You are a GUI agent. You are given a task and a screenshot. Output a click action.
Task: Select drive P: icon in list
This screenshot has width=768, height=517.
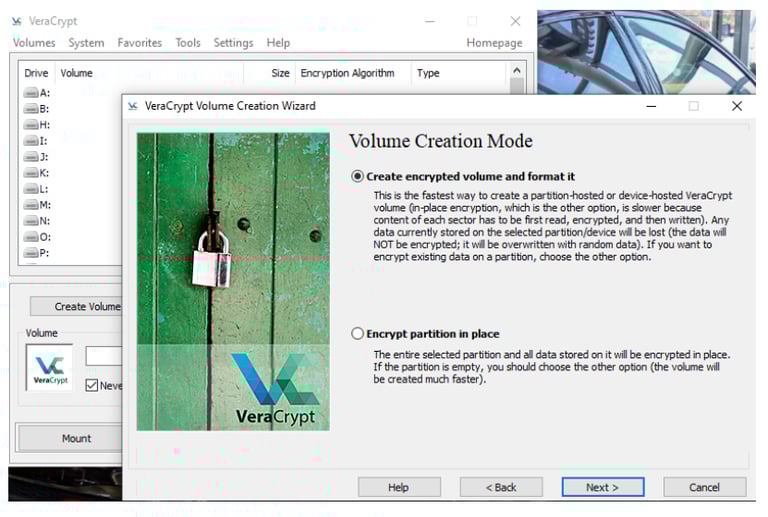click(31, 253)
